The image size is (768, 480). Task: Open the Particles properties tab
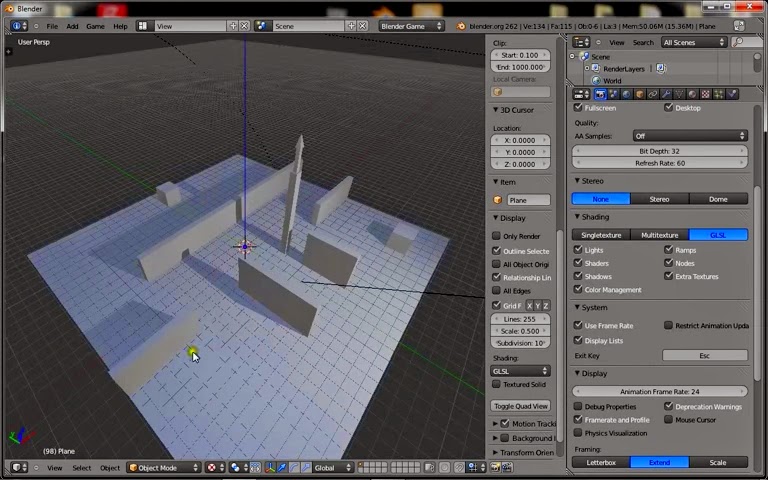pyautogui.click(x=719, y=94)
